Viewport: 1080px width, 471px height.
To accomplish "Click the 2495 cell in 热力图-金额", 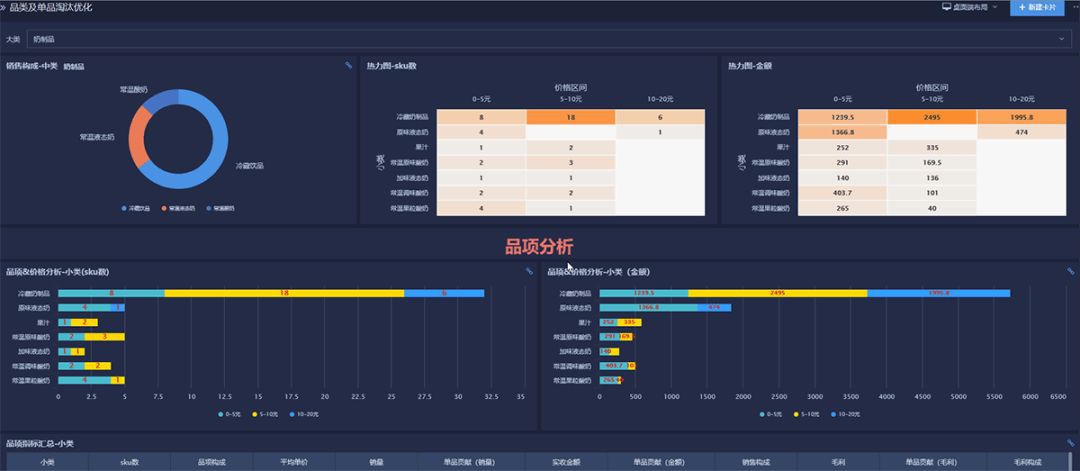I will coord(932,117).
